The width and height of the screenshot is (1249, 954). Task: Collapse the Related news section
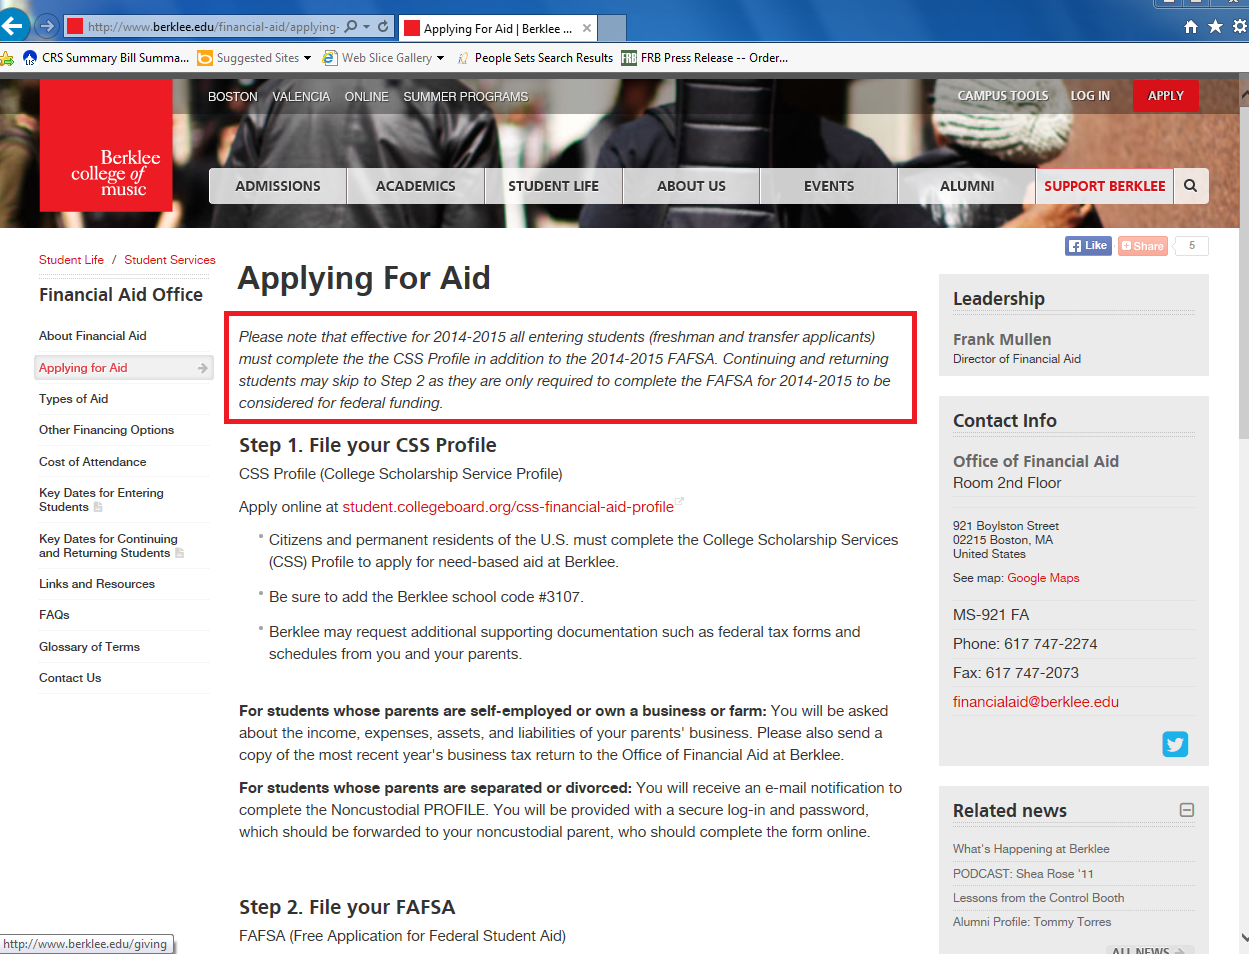pos(1186,810)
